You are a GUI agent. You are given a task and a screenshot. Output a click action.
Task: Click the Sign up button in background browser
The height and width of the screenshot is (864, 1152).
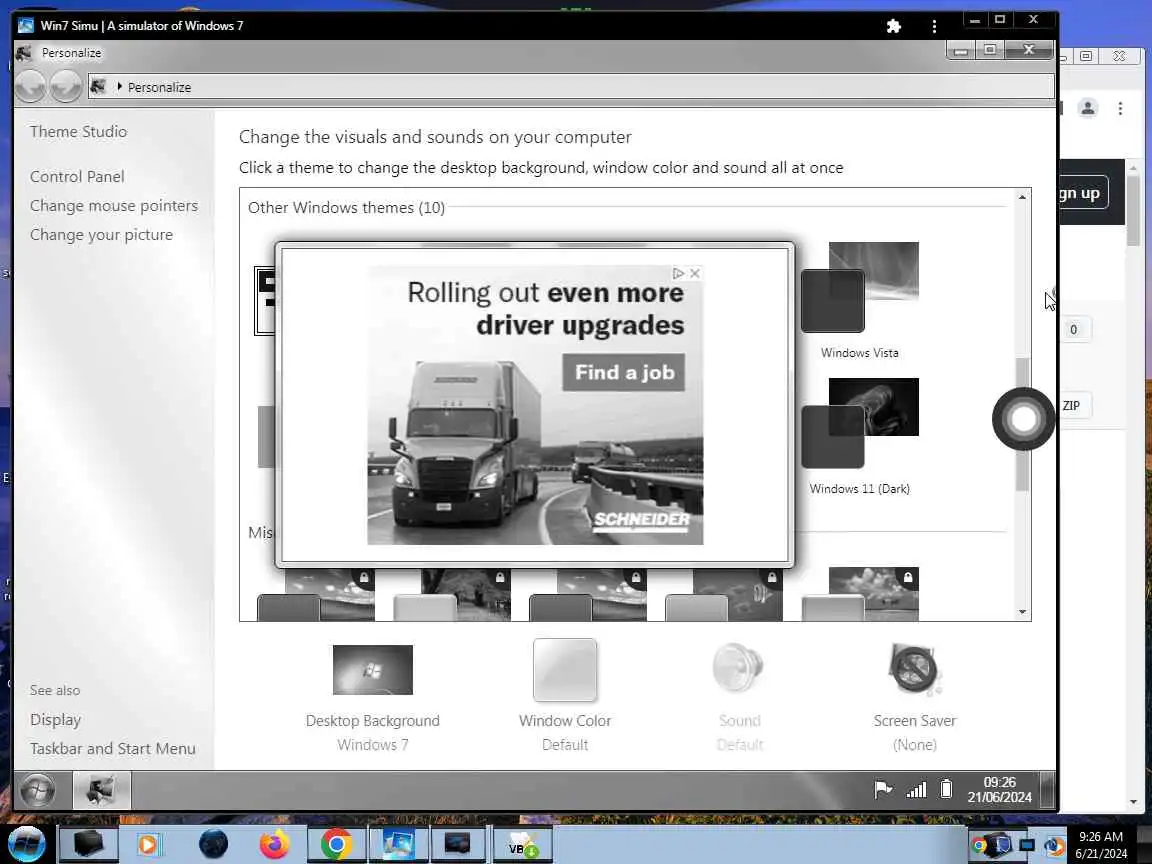point(1083,193)
